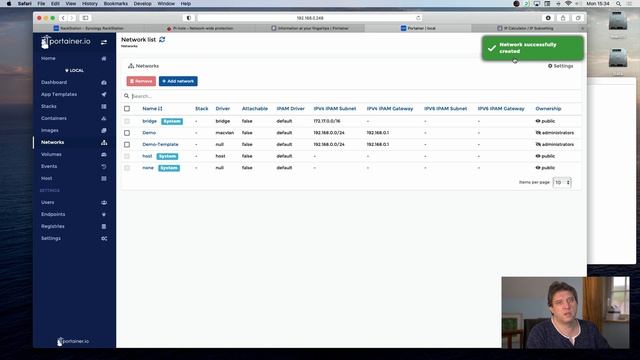The height and width of the screenshot is (360, 640).
Task: Open the File menu
Action: (x=41, y=4)
